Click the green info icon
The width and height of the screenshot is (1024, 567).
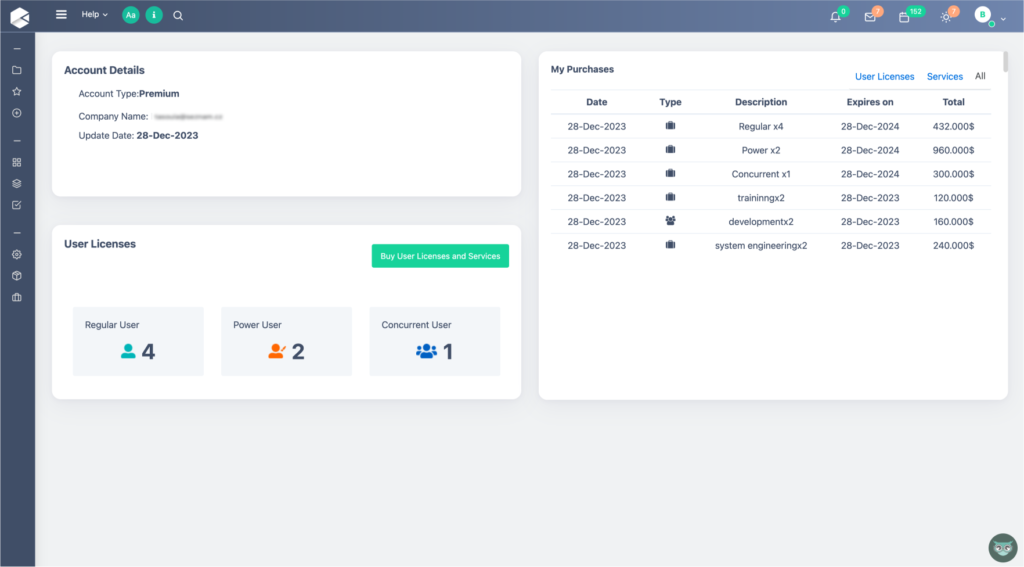point(154,15)
